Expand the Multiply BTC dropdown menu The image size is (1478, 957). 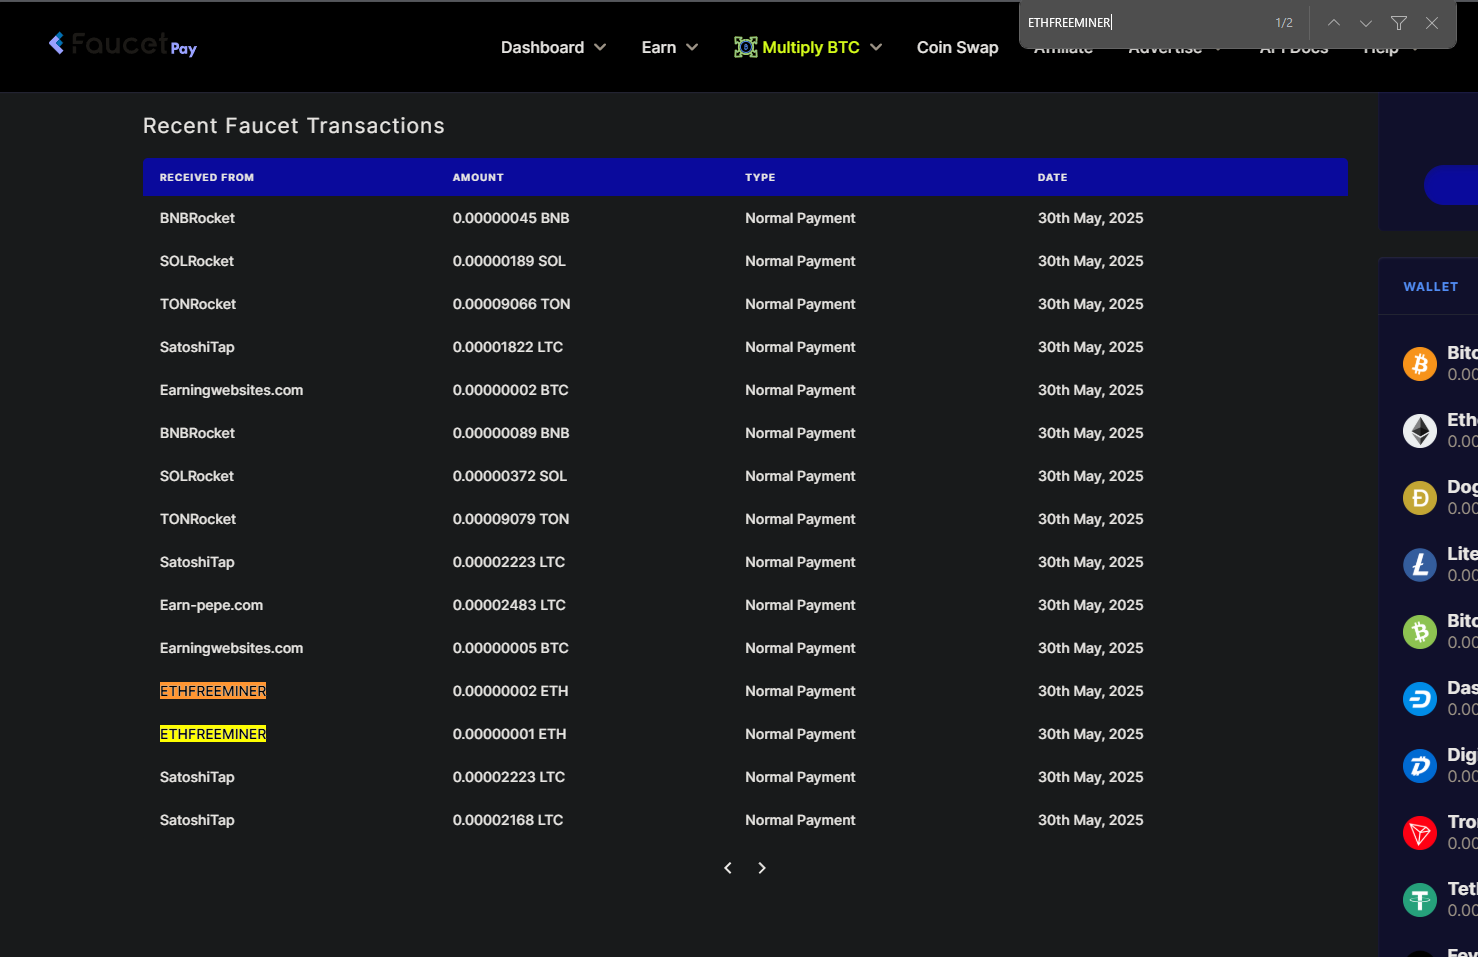coord(822,47)
